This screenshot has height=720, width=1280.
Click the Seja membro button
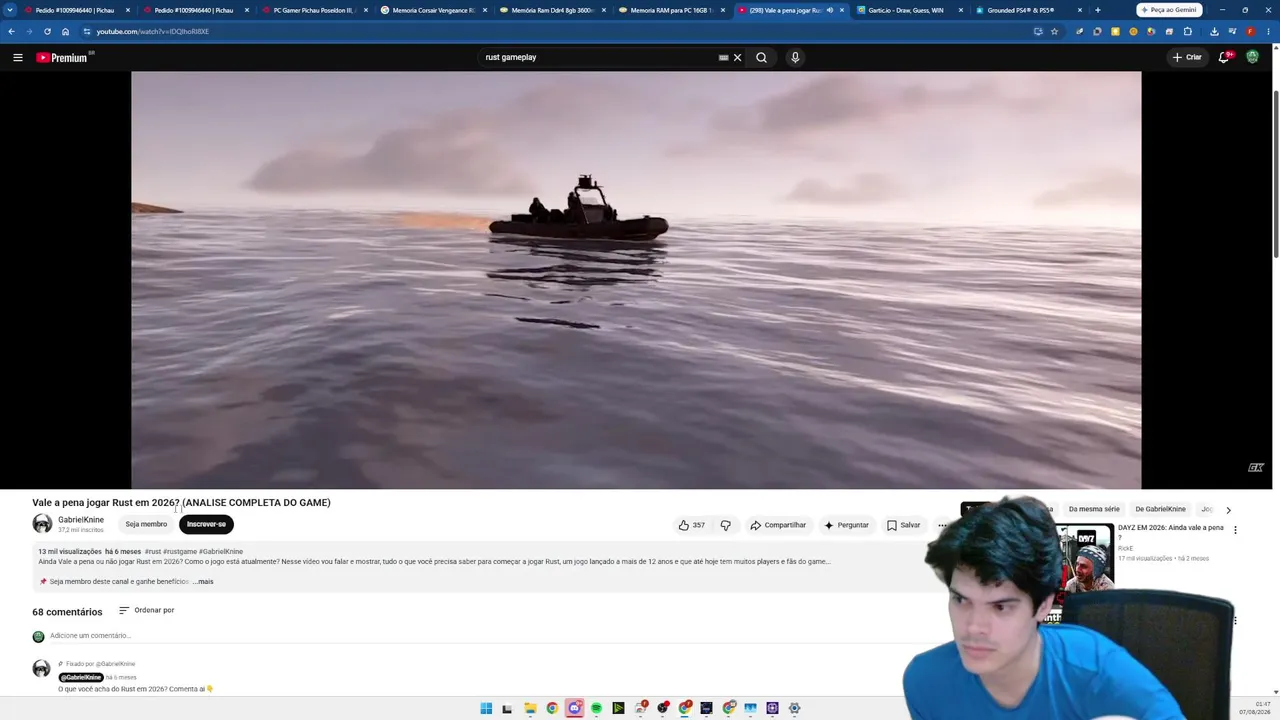[146, 524]
